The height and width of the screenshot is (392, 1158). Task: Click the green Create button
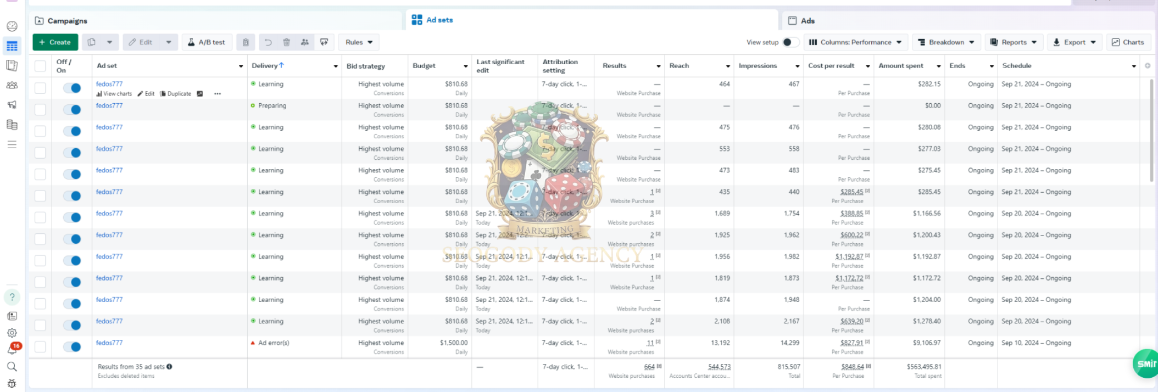[55, 43]
